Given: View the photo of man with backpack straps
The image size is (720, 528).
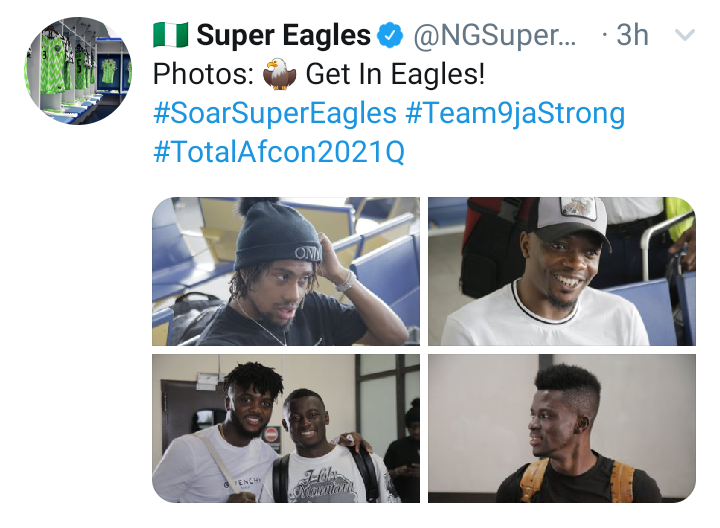Looking at the screenshot, I should point(562,428).
